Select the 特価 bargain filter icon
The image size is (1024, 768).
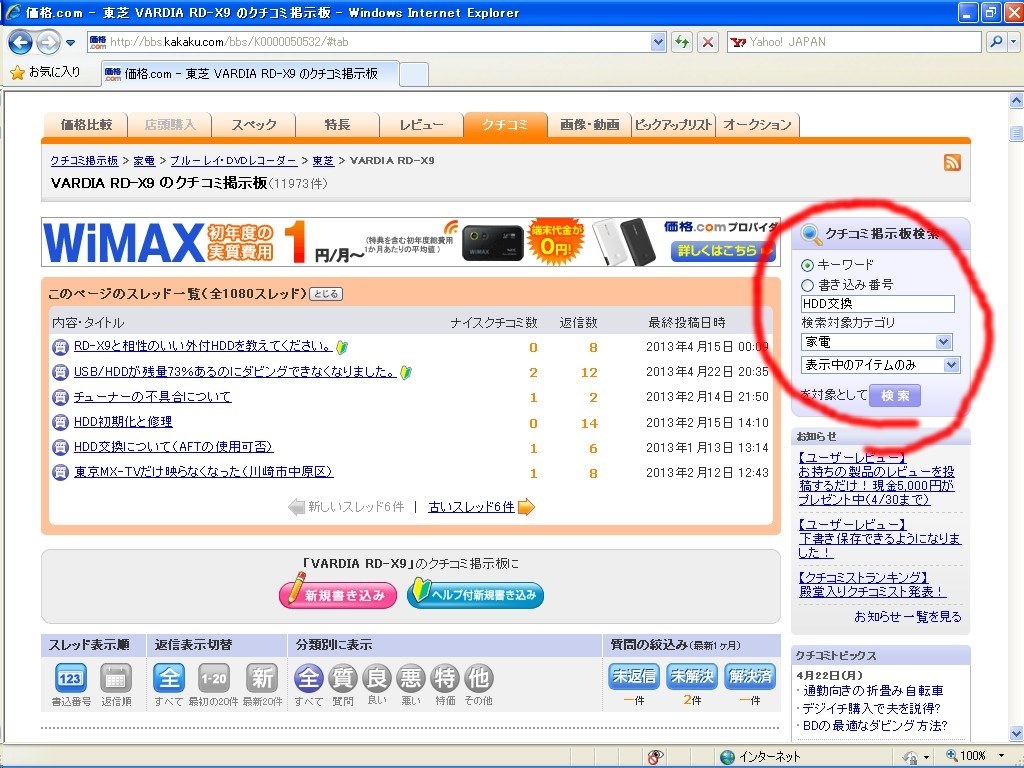tap(444, 678)
